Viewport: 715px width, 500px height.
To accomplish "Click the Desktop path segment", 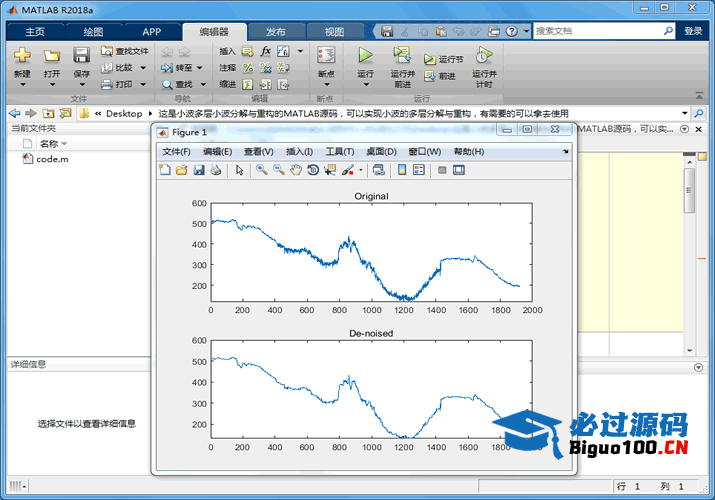I will [x=124, y=113].
